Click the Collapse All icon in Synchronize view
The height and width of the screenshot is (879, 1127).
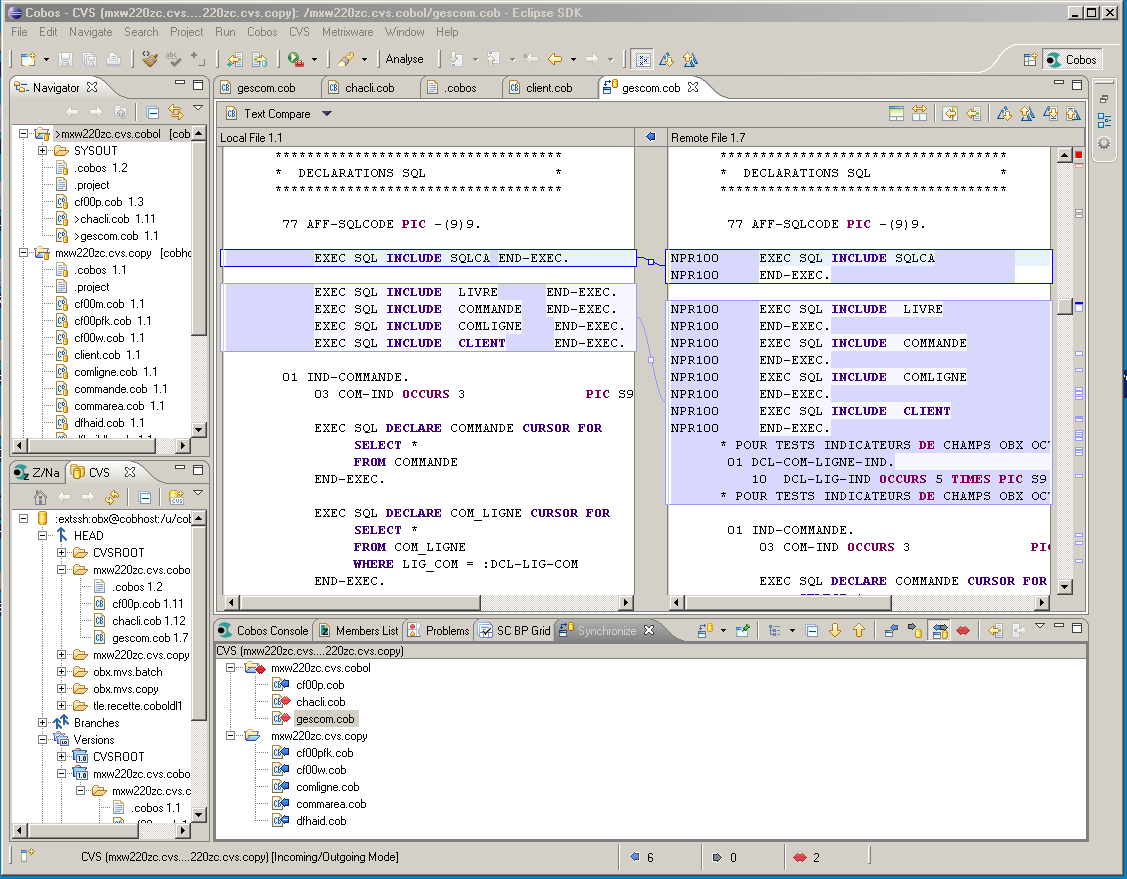point(812,631)
